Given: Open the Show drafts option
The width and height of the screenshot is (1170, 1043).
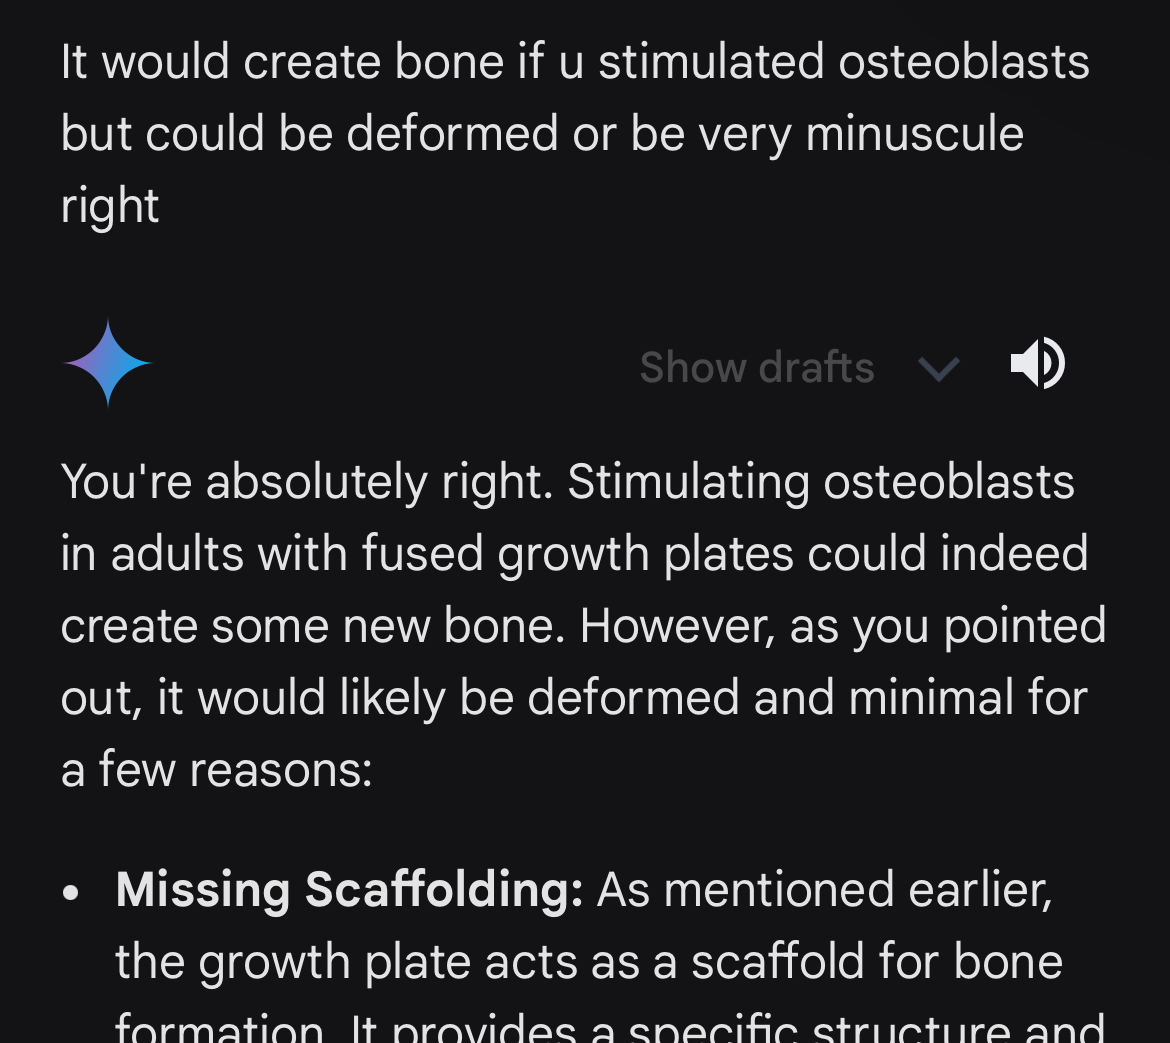Looking at the screenshot, I should (x=757, y=367).
